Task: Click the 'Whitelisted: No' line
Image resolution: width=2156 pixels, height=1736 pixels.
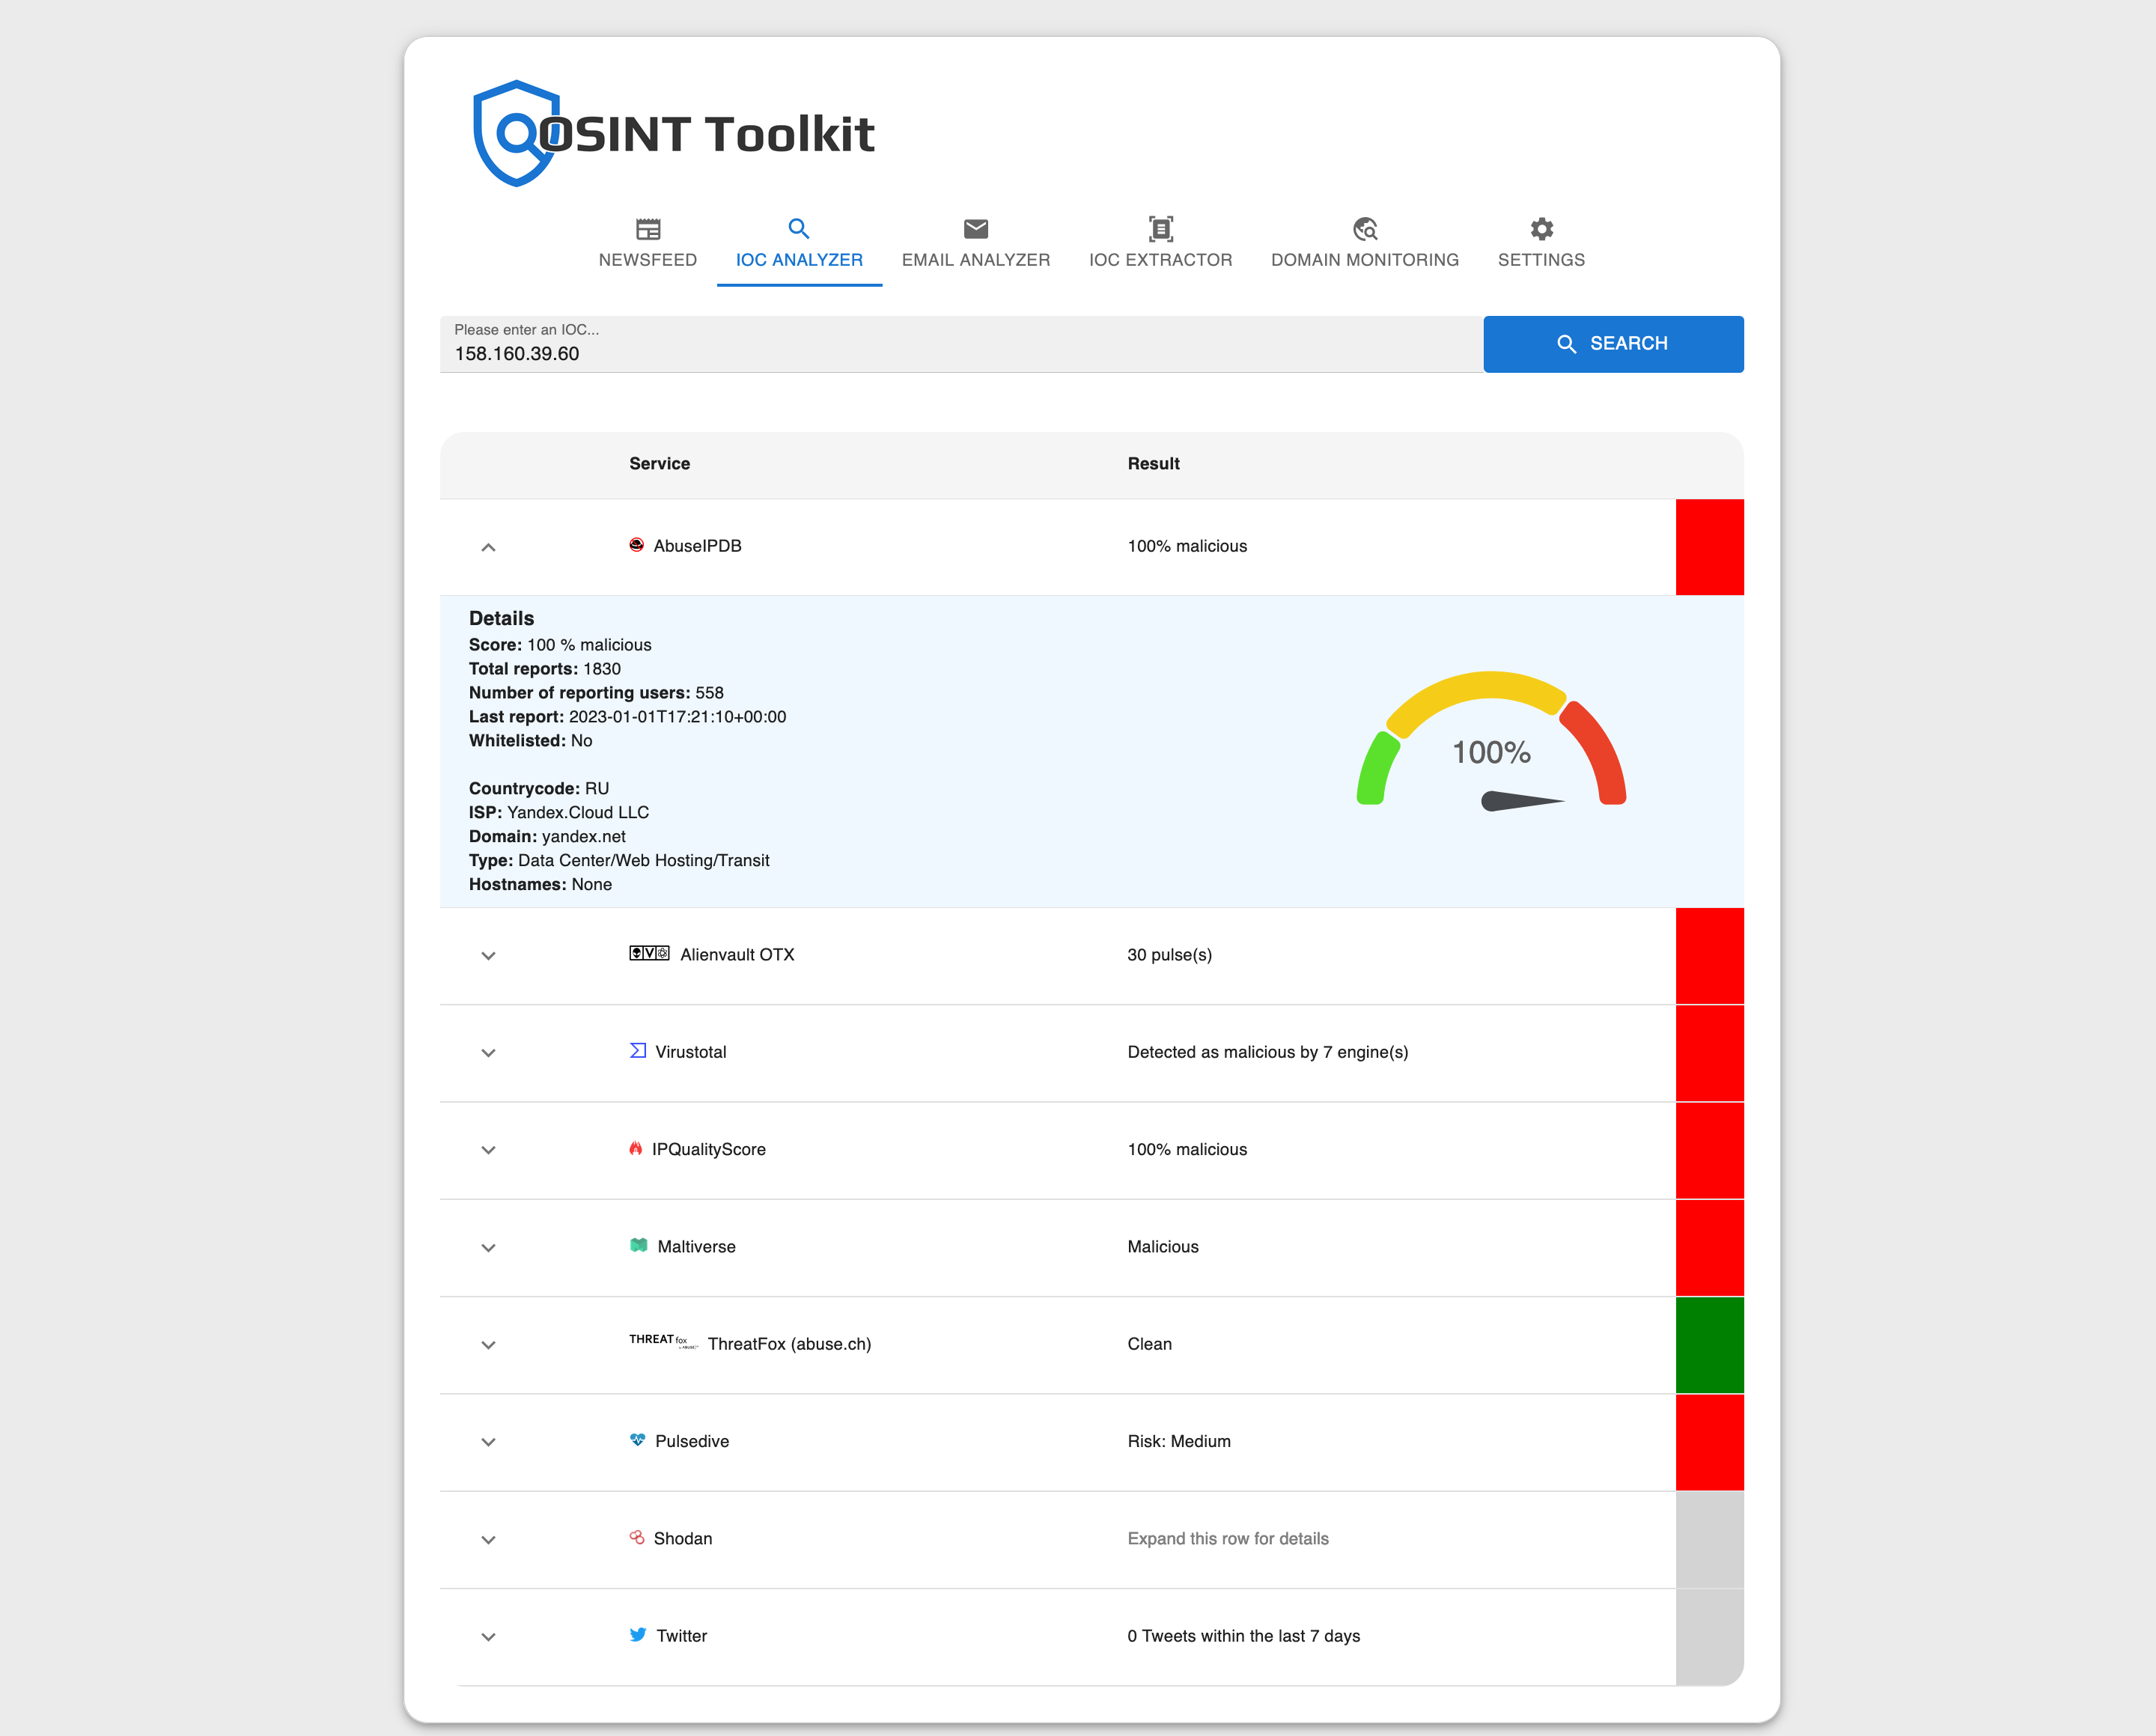Action: (x=530, y=741)
